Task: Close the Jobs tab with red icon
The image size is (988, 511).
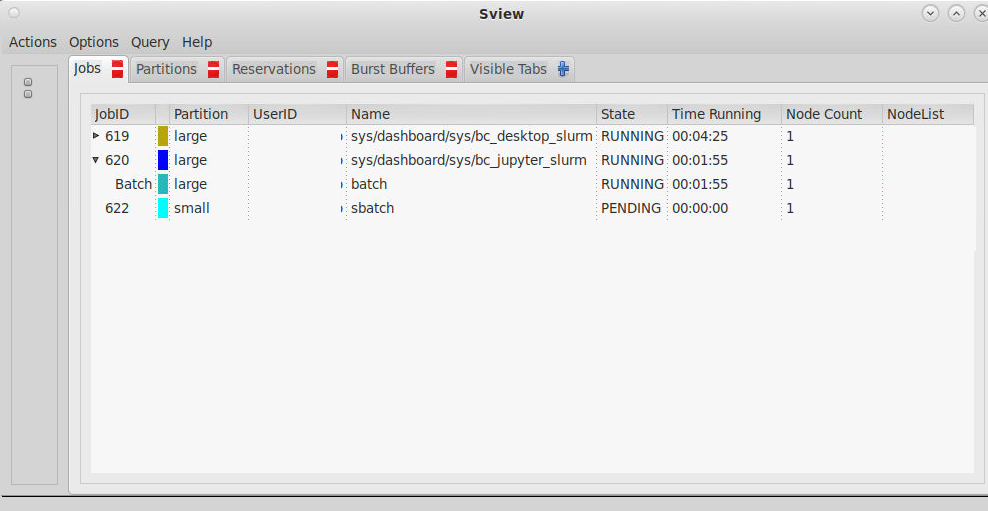Action: click(118, 69)
